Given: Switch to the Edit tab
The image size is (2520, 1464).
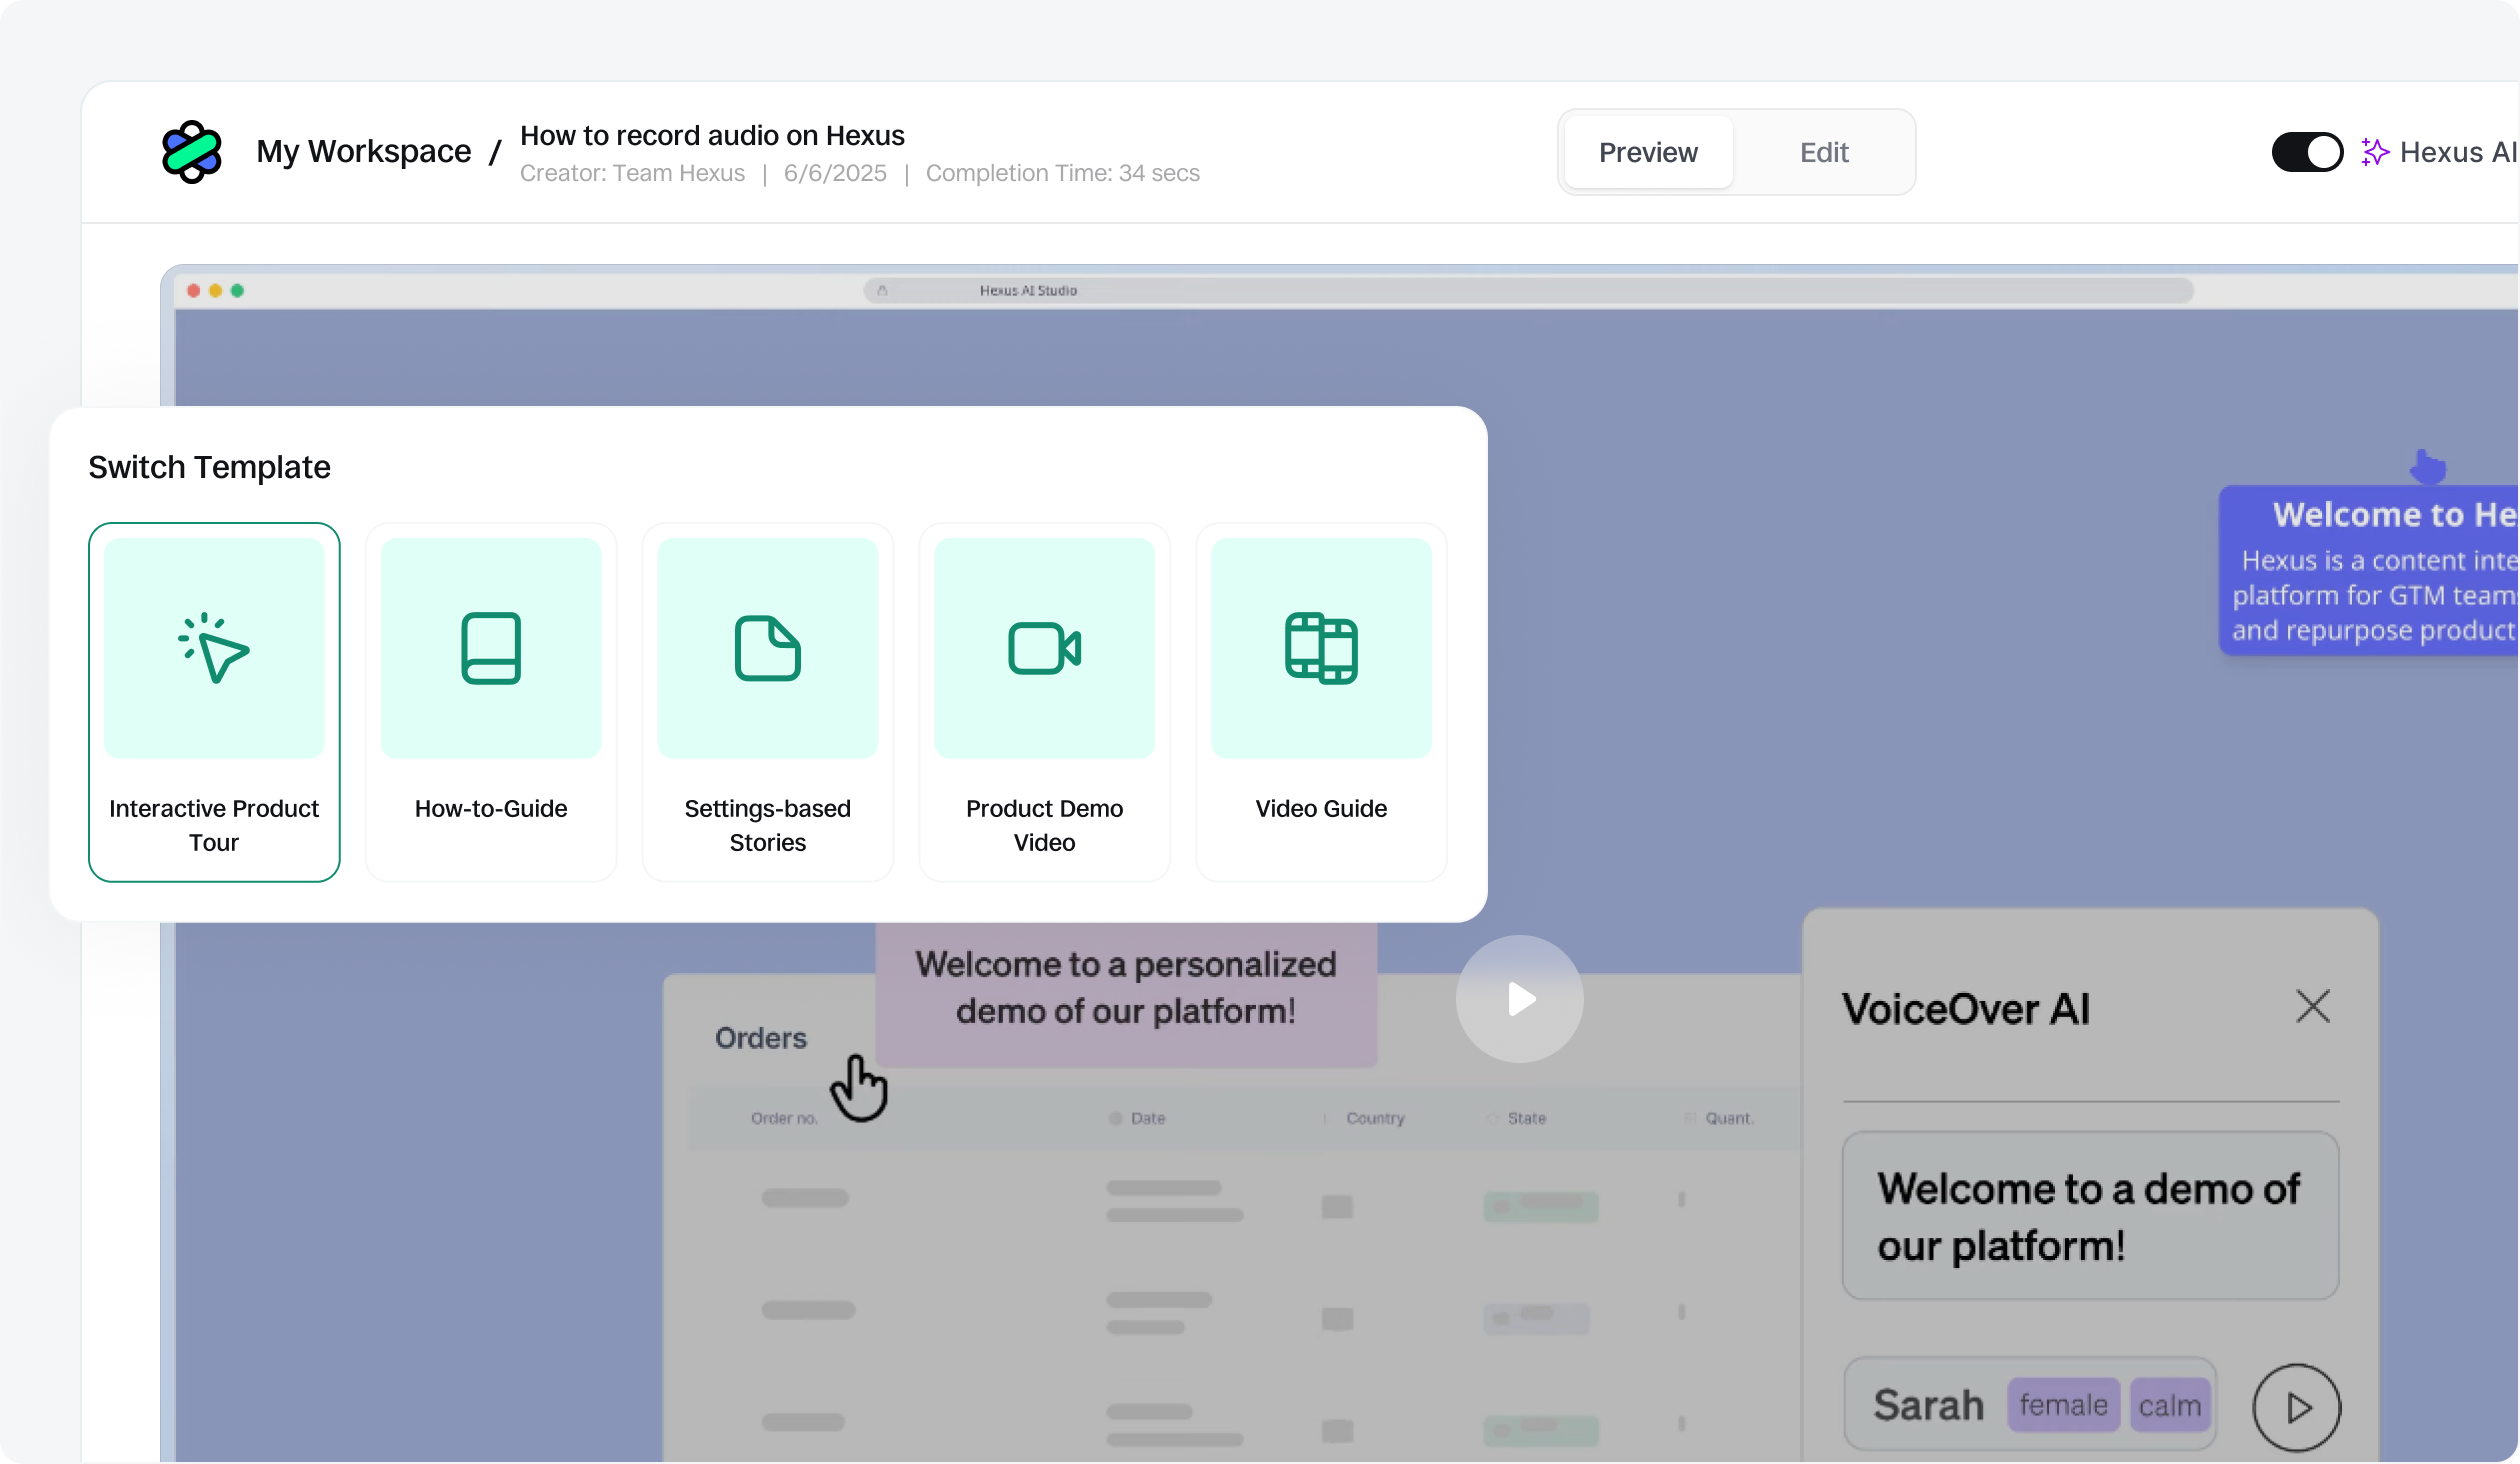Looking at the screenshot, I should 1824,152.
